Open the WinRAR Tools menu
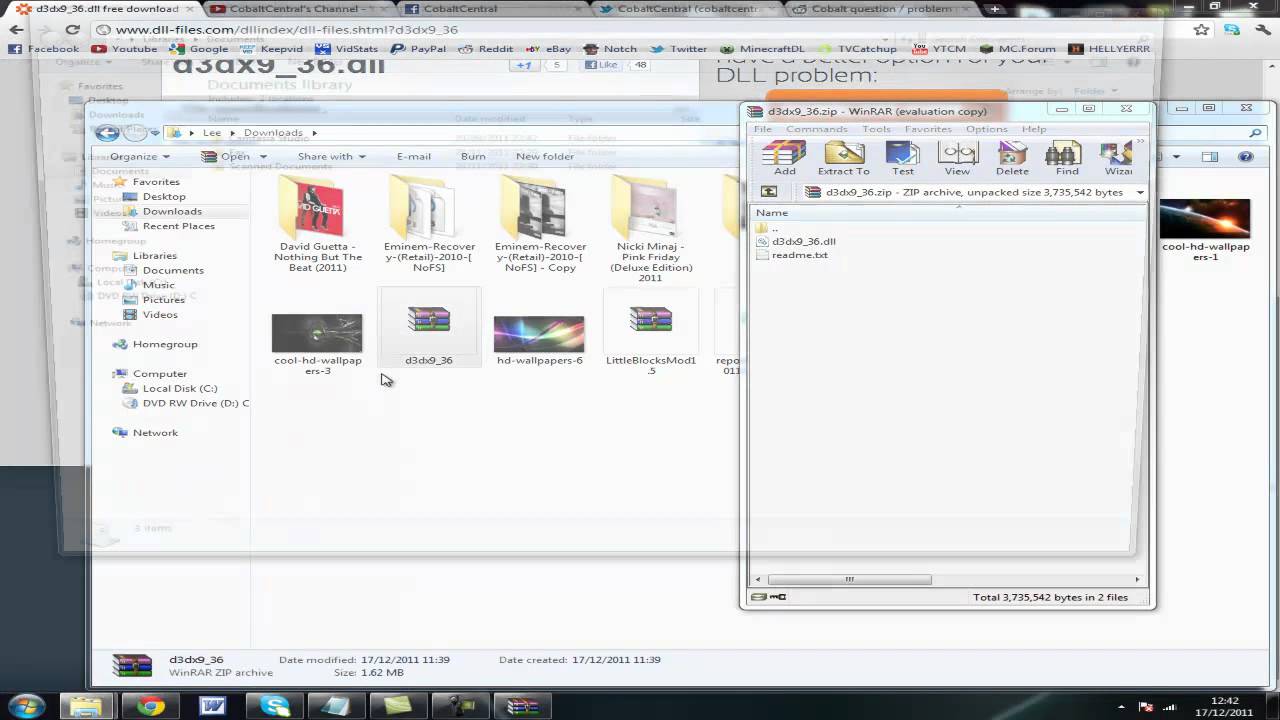The width and height of the screenshot is (1280, 720). (x=876, y=129)
